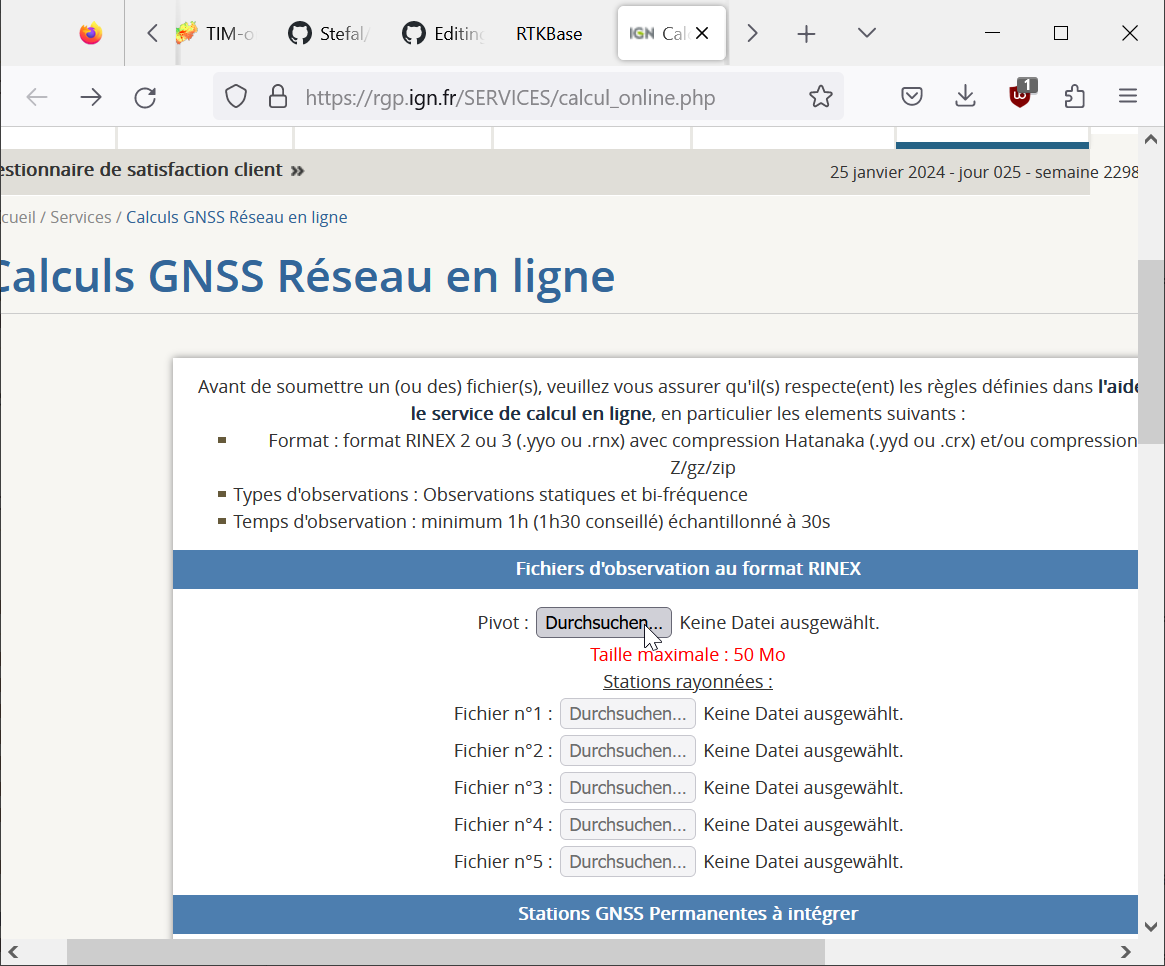Open the Downloads panel
This screenshot has height=966, width=1165.
point(965,97)
